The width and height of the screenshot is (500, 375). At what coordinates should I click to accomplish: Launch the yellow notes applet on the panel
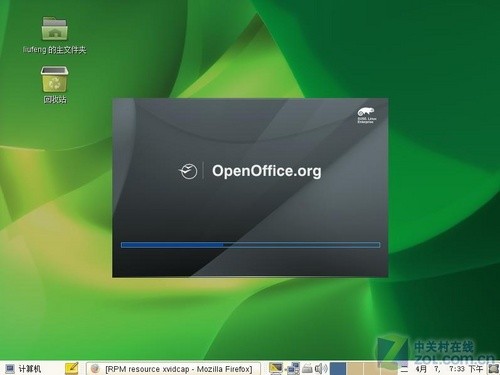(72, 368)
